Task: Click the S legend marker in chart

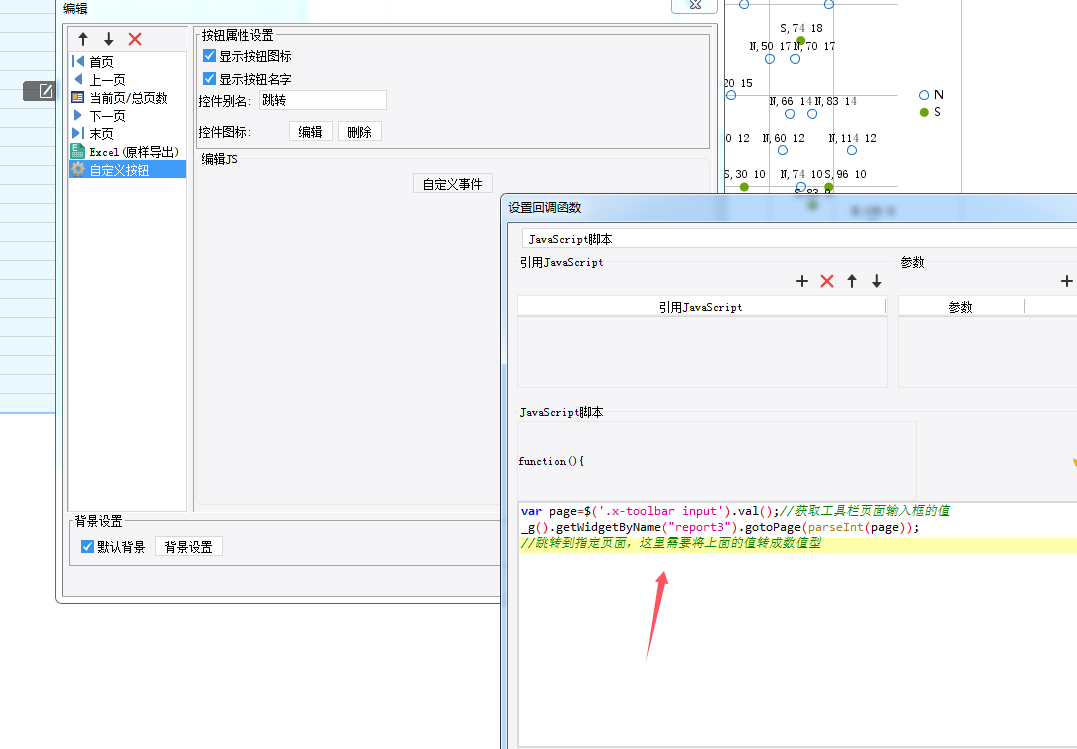Action: point(925,112)
